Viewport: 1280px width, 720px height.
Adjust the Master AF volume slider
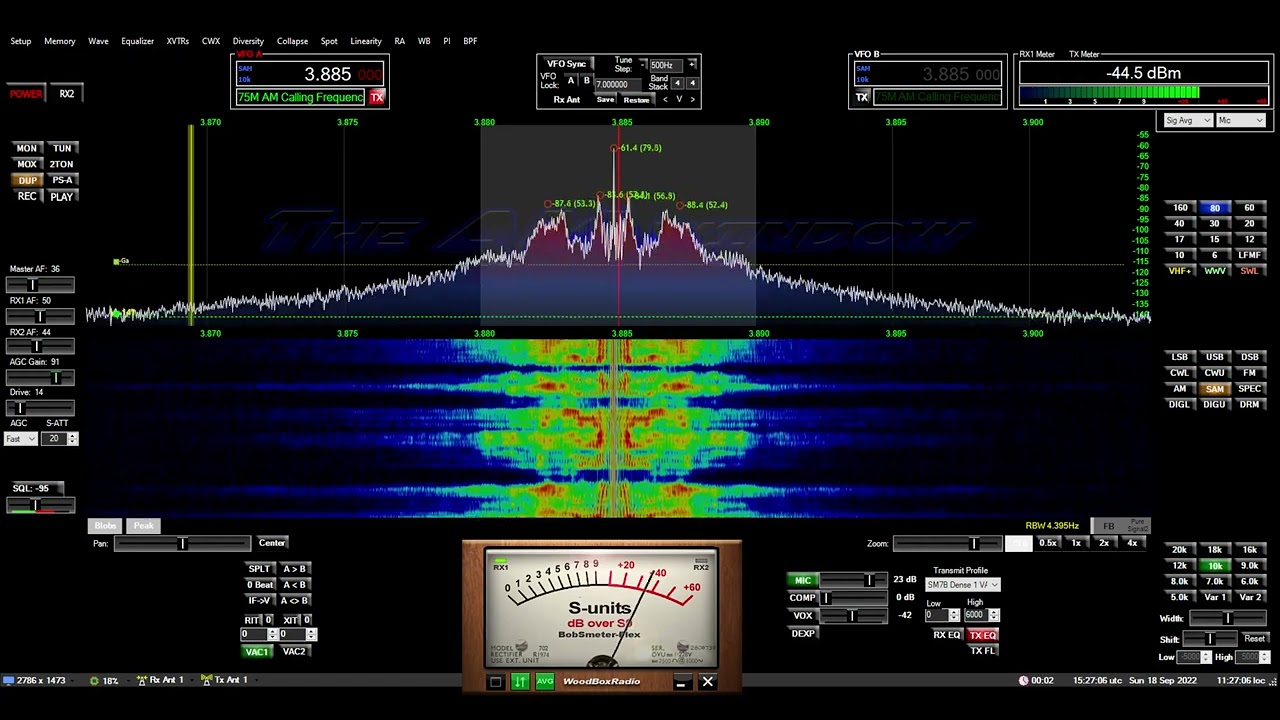pyautogui.click(x=40, y=285)
